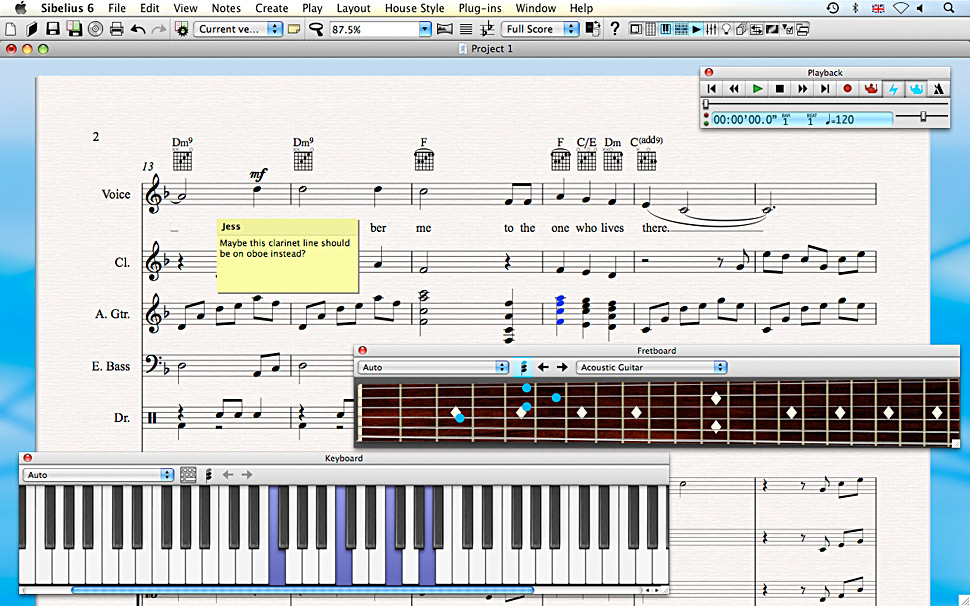Toggle chord mode in Fretboard window
This screenshot has width=970, height=606.
tap(523, 367)
